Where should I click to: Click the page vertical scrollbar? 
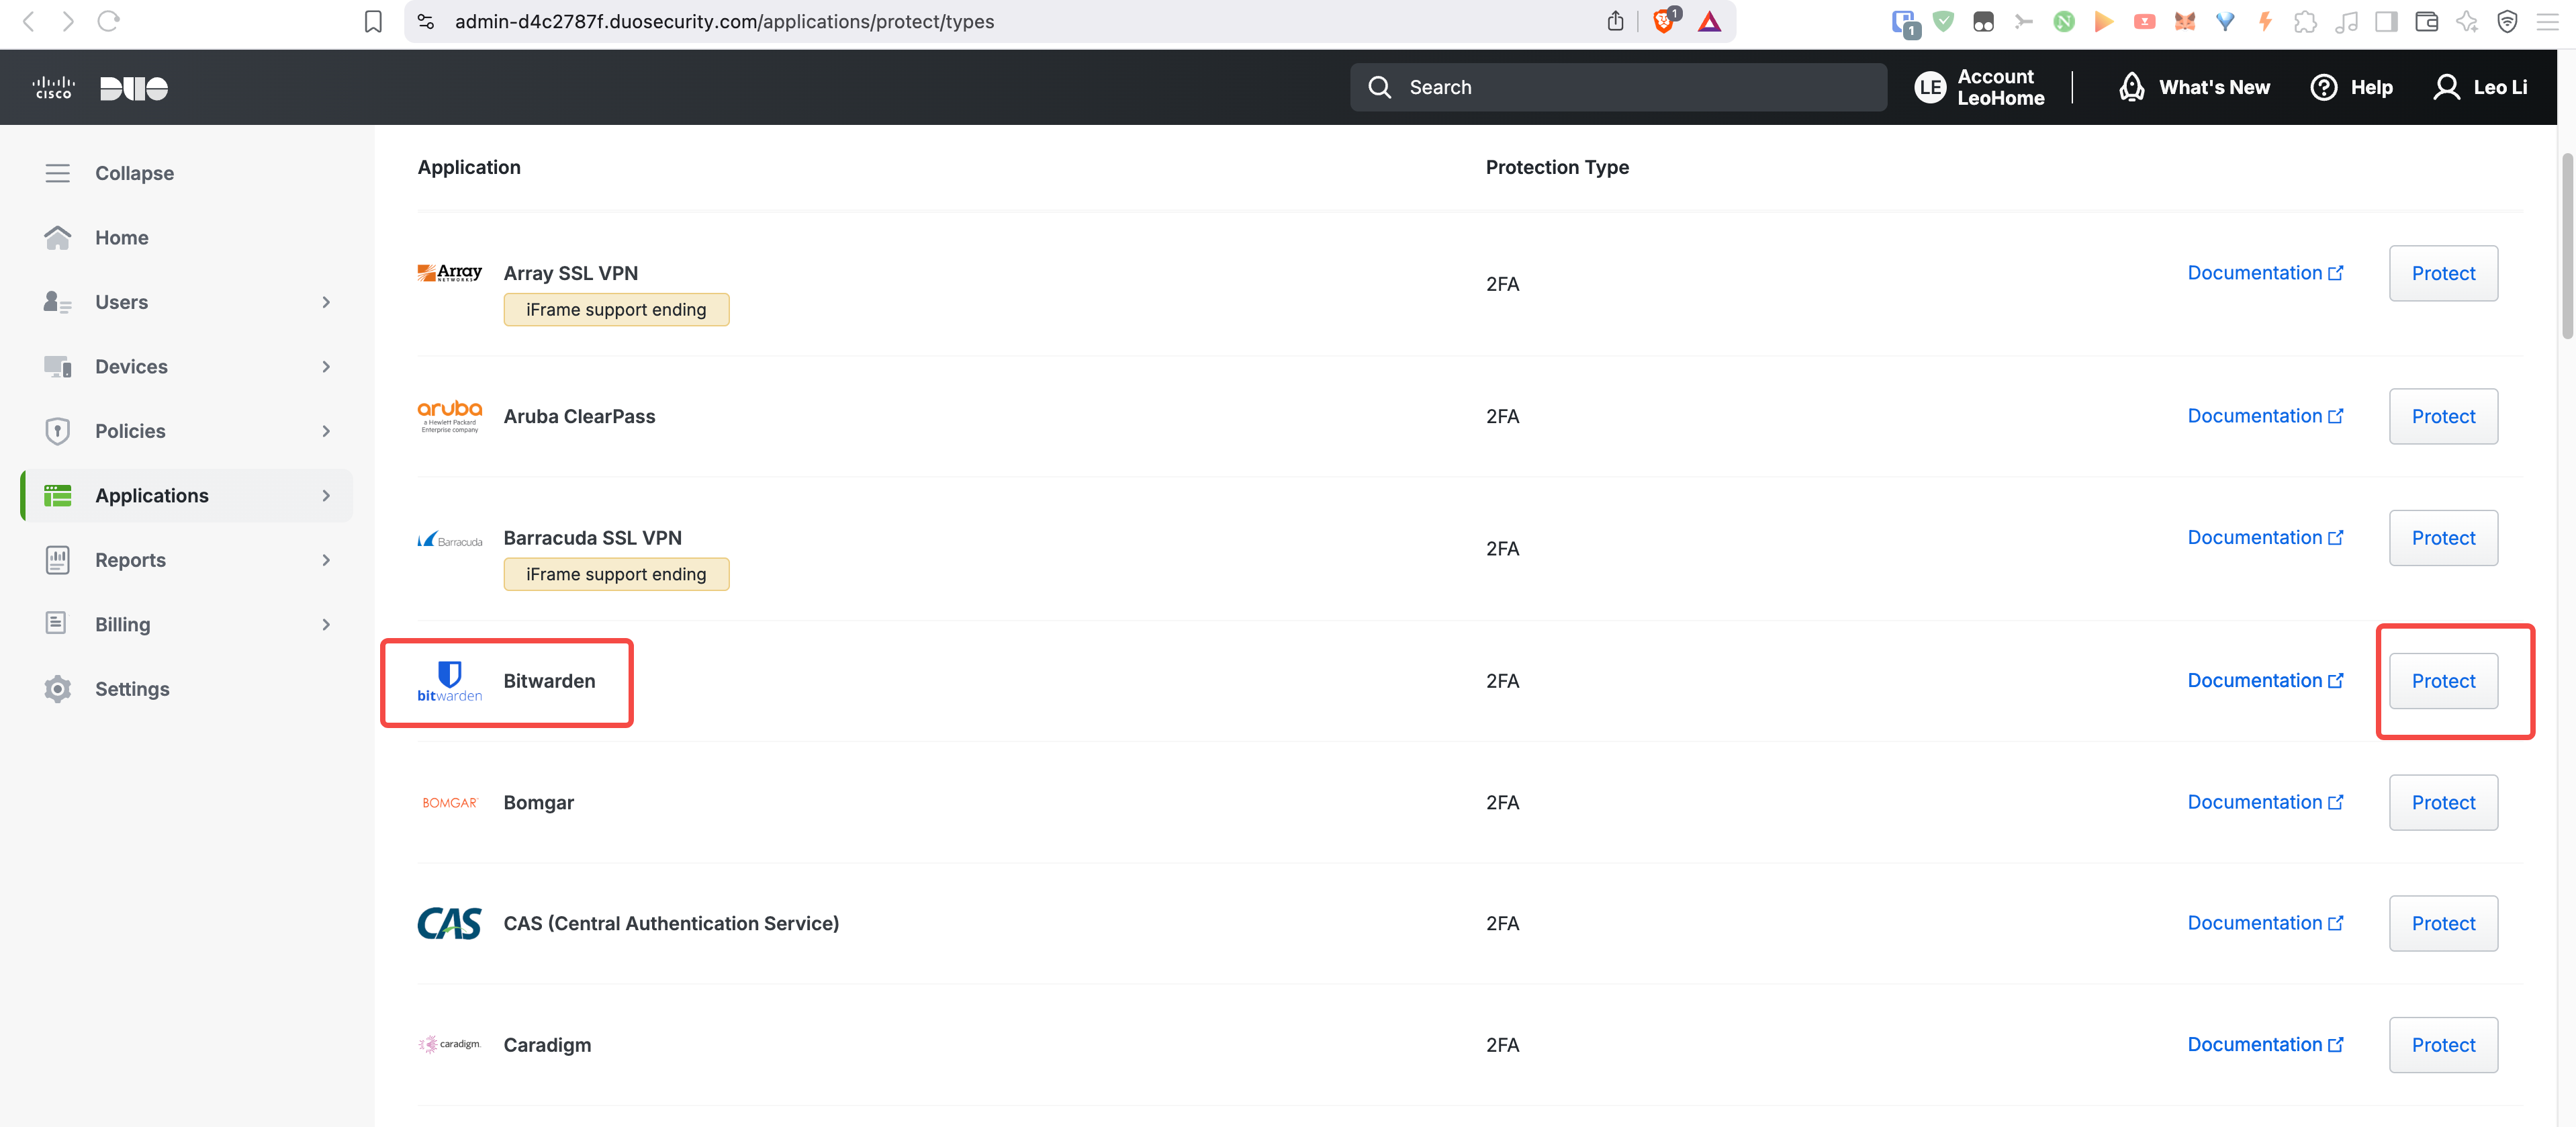2567,246
